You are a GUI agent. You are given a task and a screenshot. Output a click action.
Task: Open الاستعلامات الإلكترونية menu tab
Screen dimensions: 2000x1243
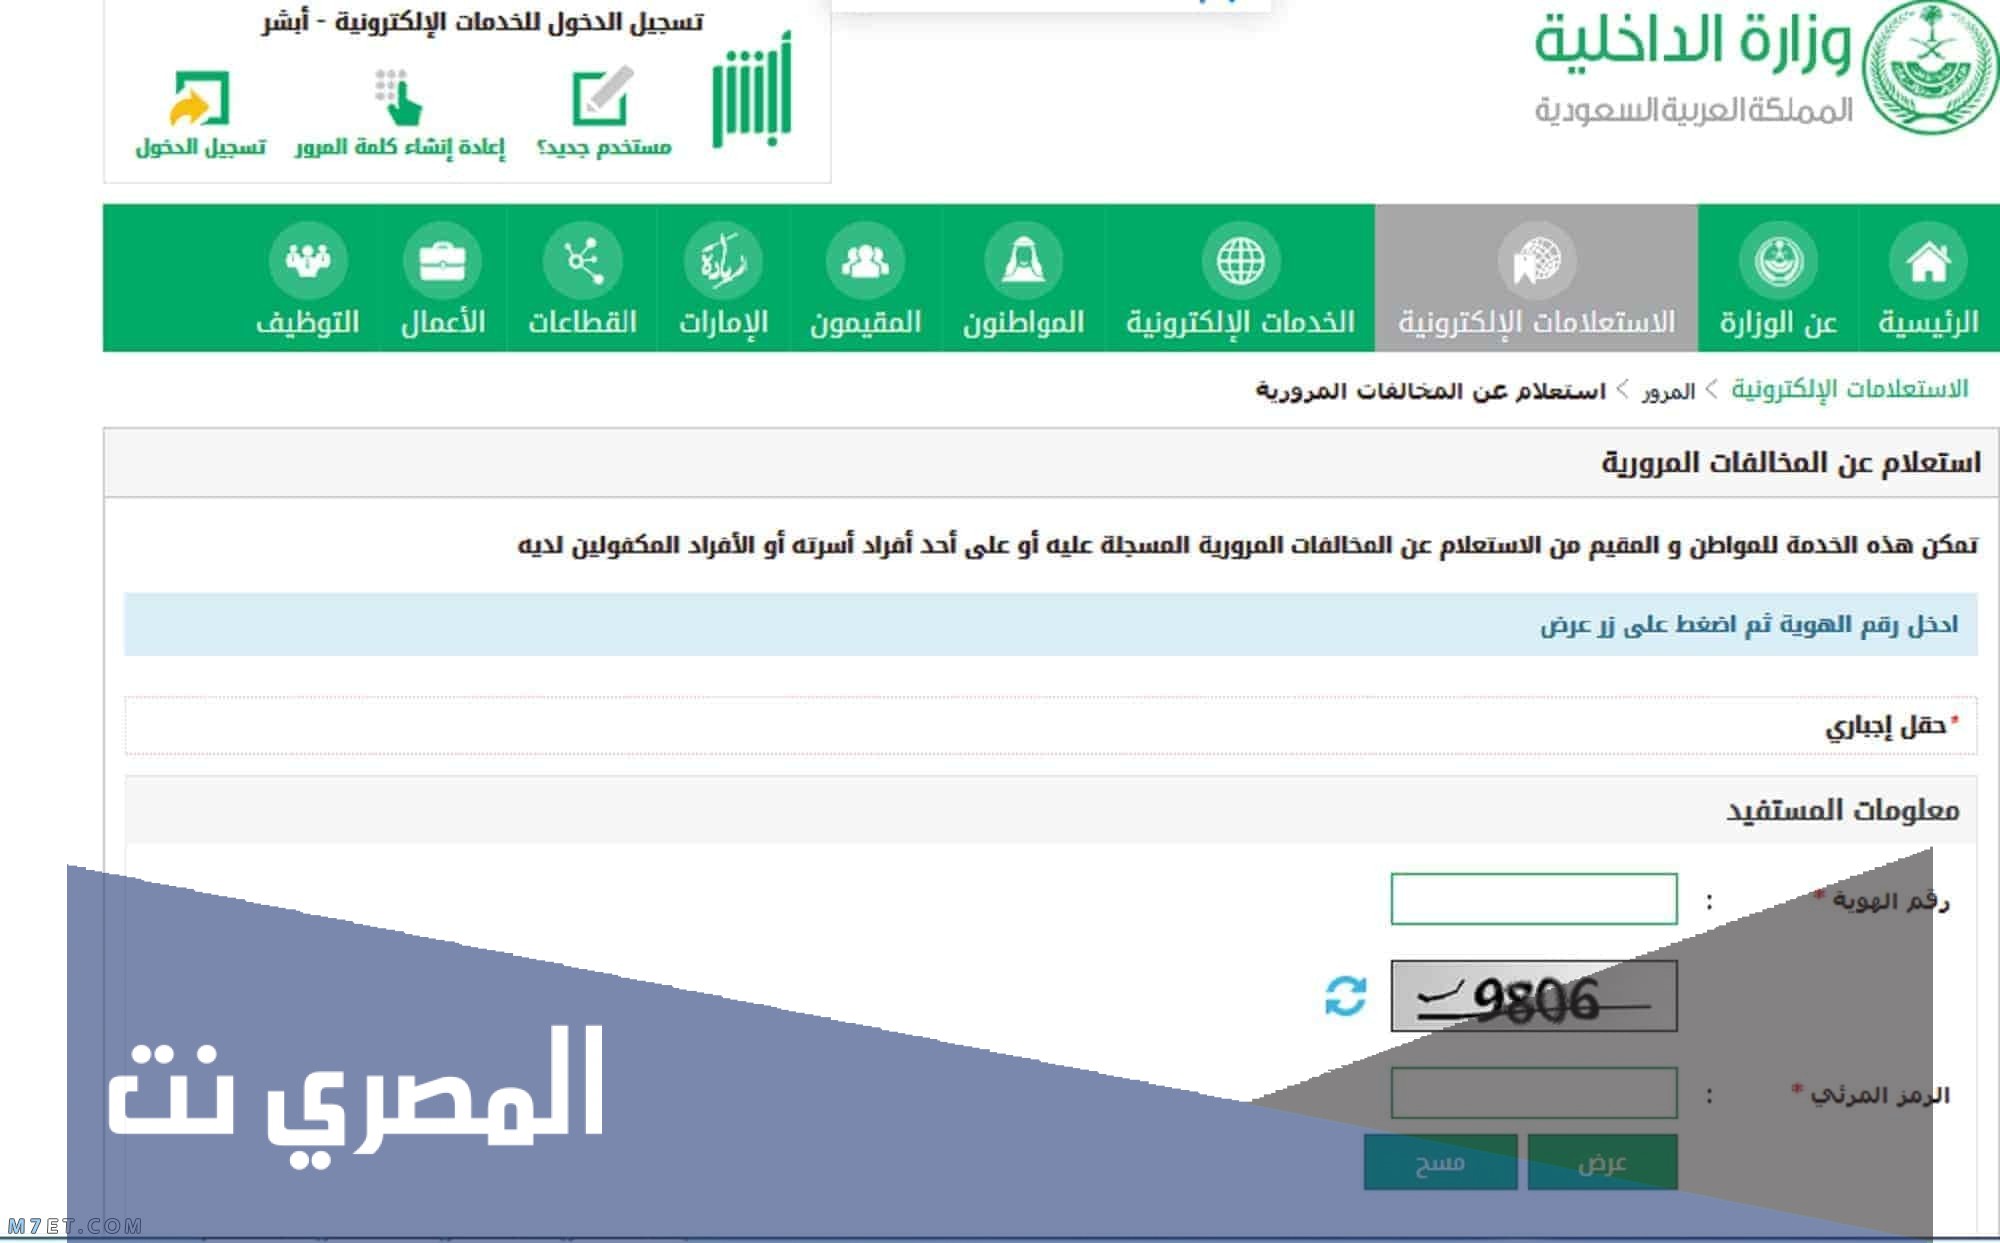tap(1536, 279)
